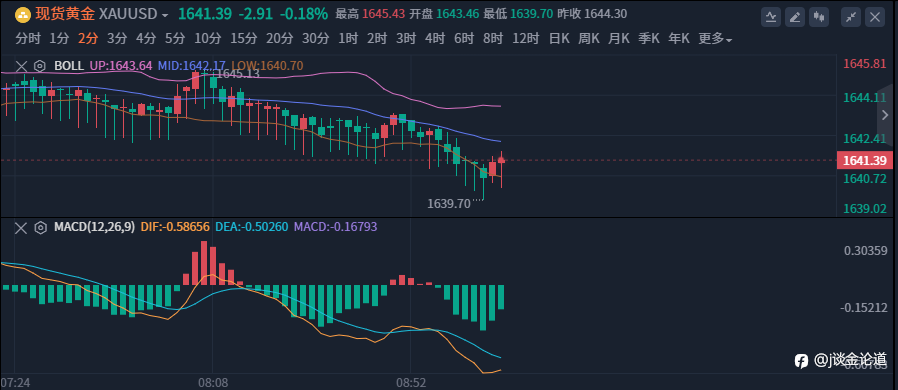This screenshot has height=390, width=898.
Task: Switch to 1分 timeframe
Action: pos(60,39)
